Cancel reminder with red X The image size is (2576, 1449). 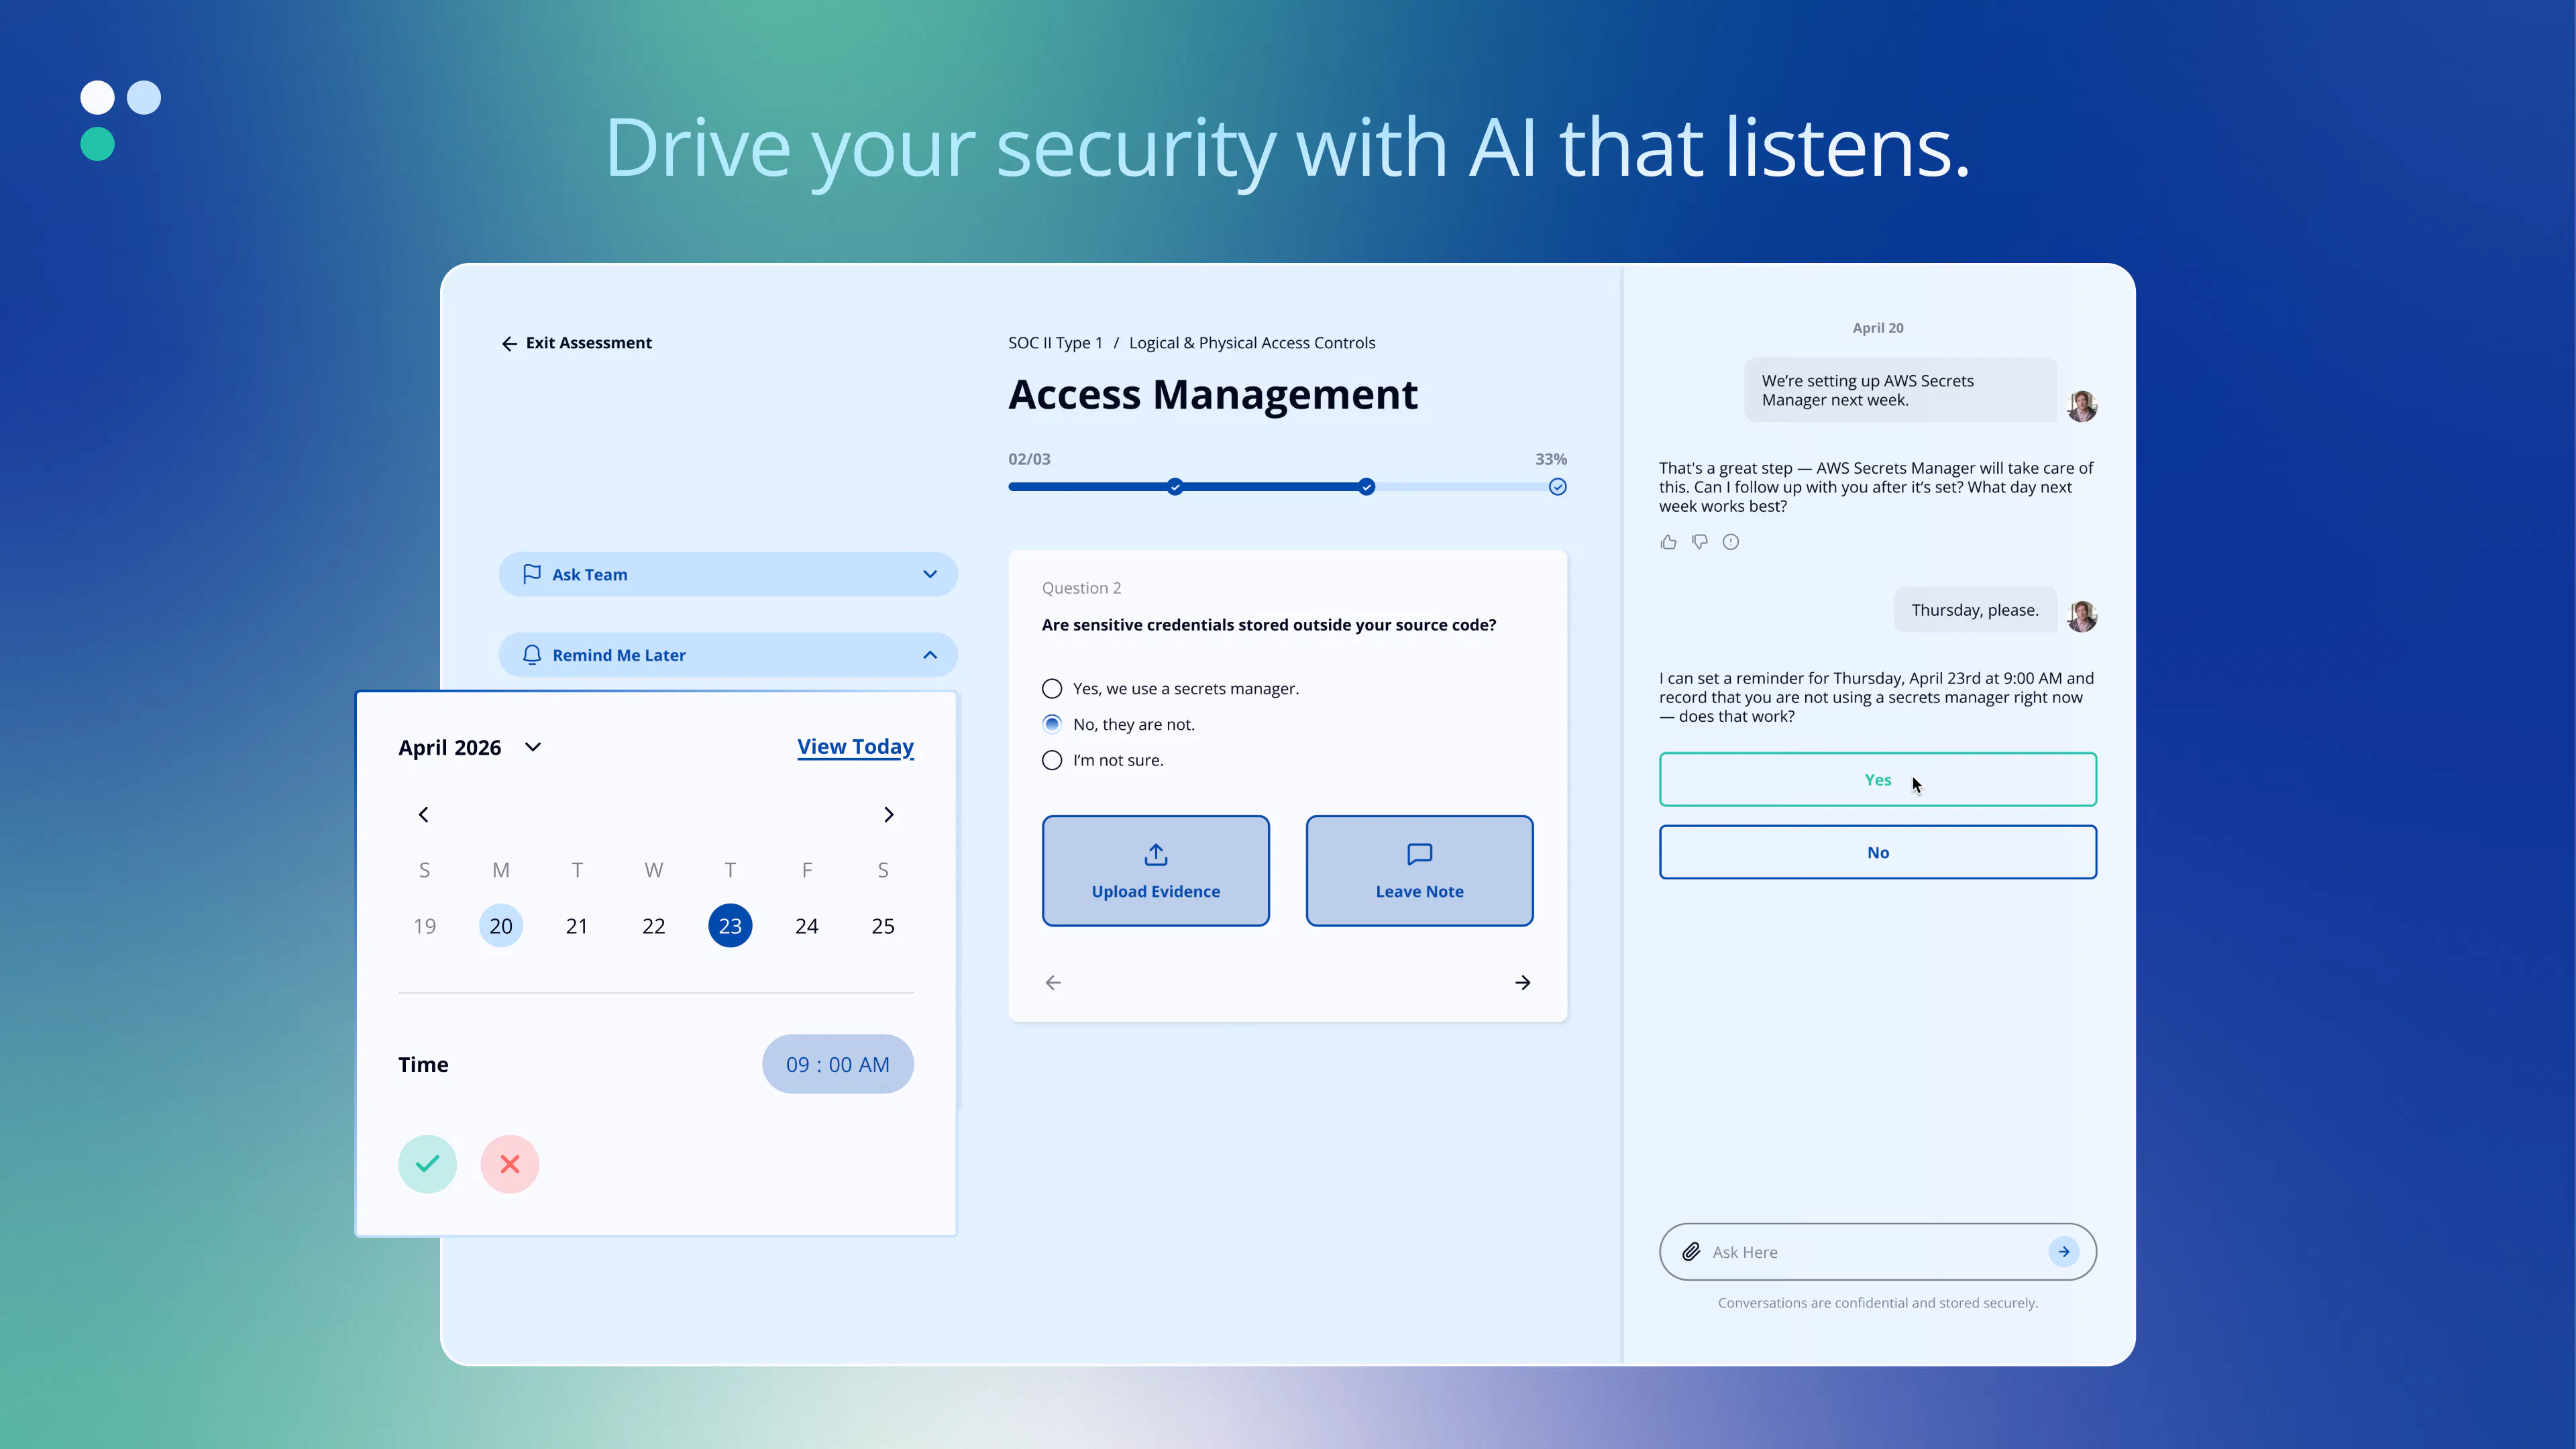(510, 1164)
